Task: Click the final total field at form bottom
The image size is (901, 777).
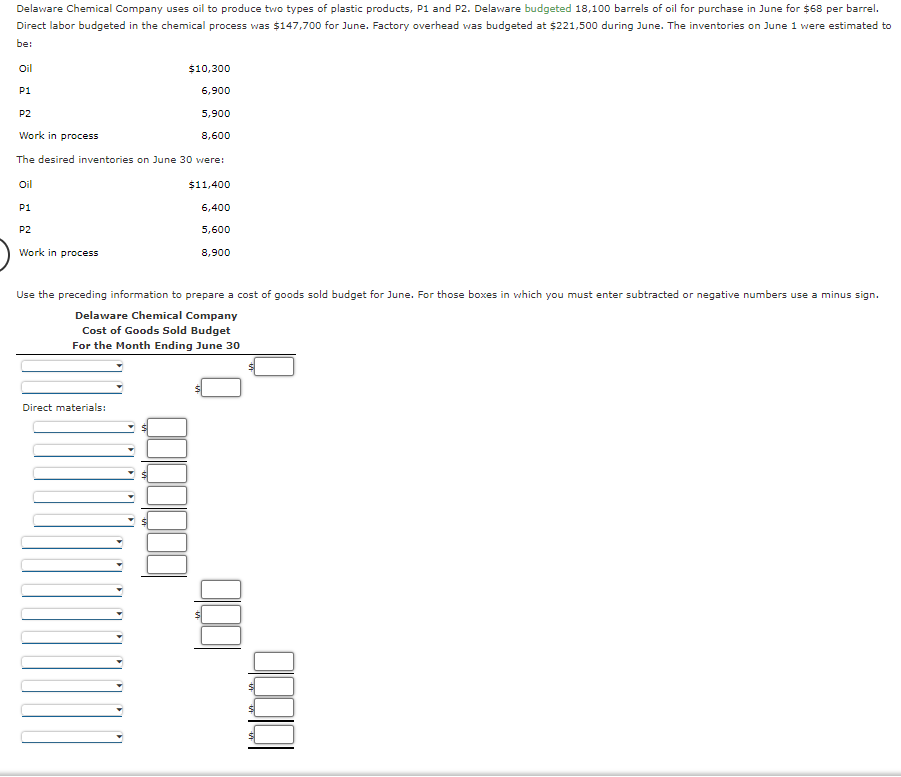Action: point(274,734)
